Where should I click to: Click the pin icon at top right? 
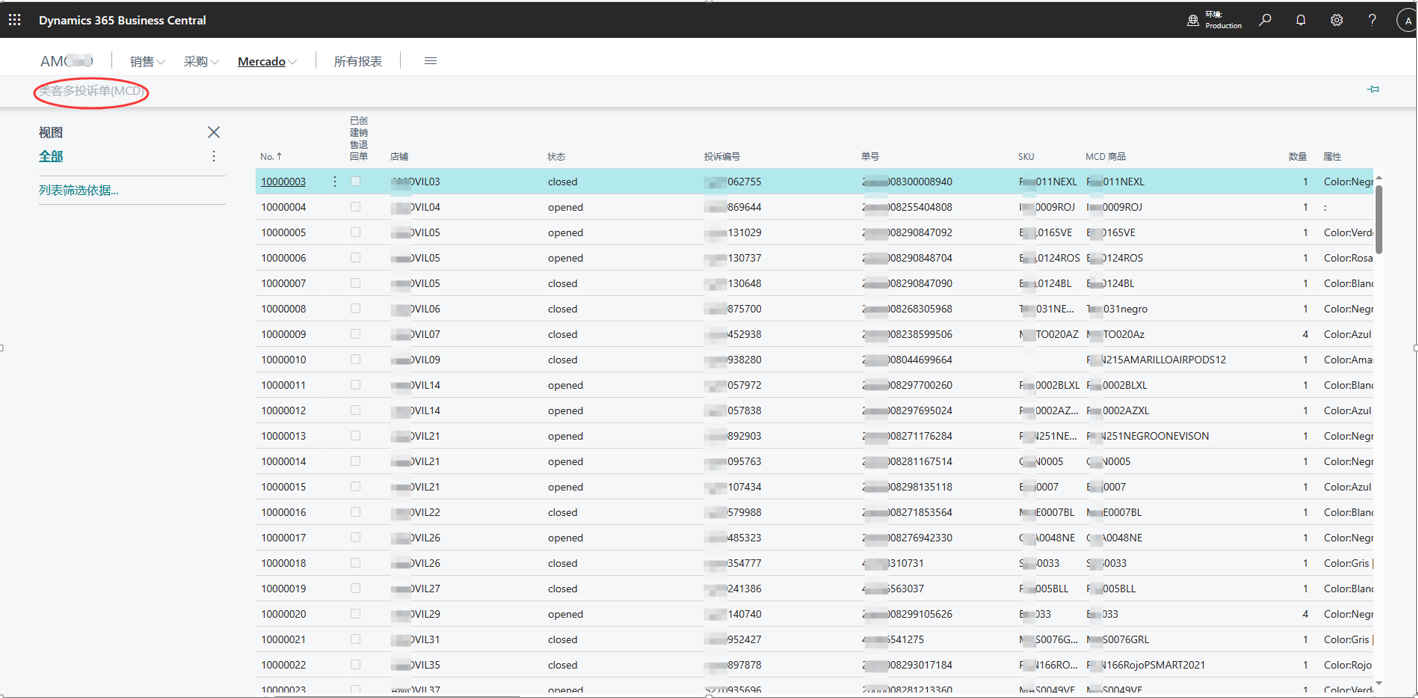[1373, 90]
